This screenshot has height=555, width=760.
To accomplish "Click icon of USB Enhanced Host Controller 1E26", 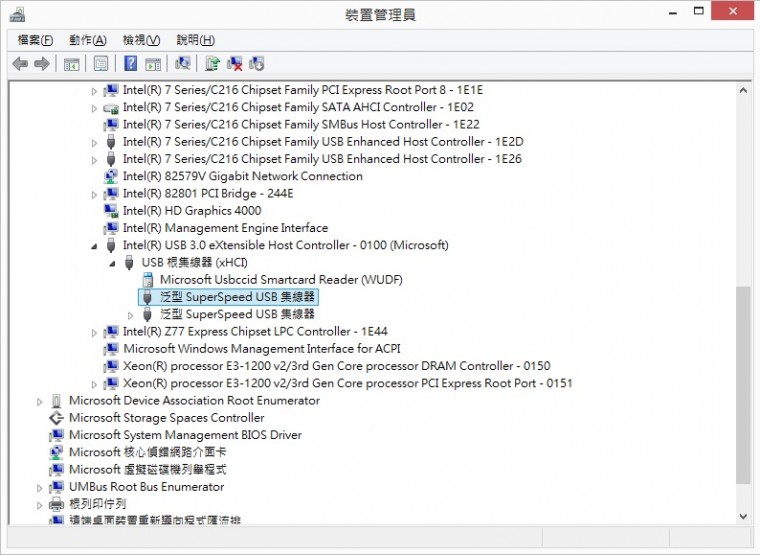I will click(x=111, y=159).
